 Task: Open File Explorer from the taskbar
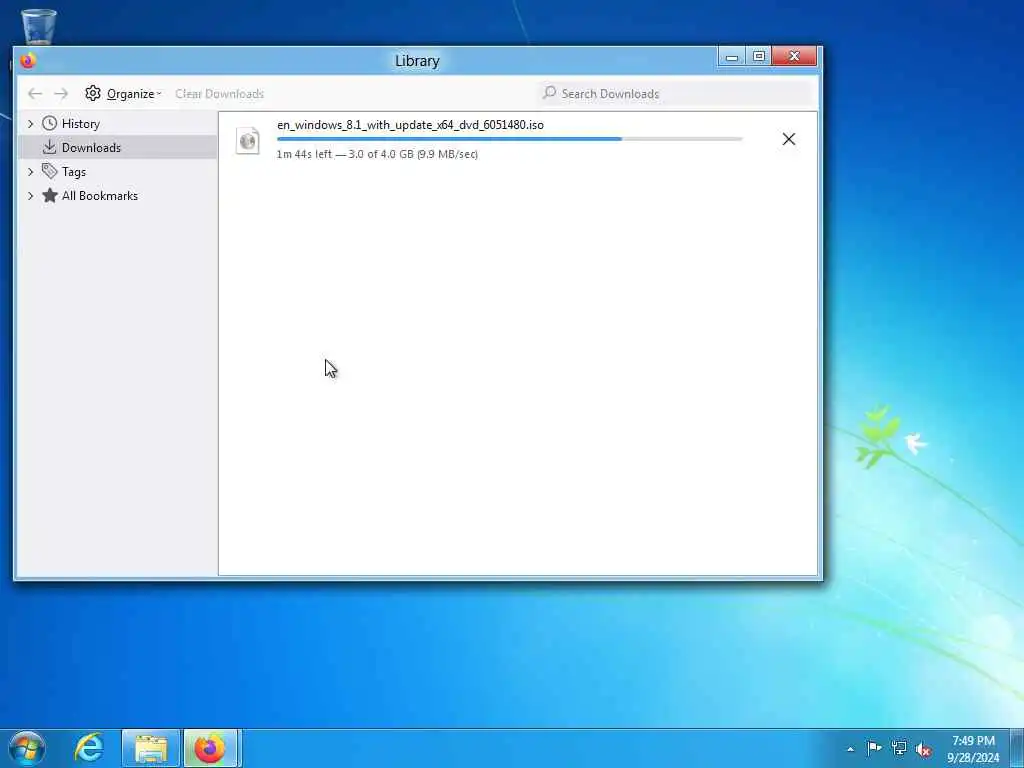pos(151,748)
